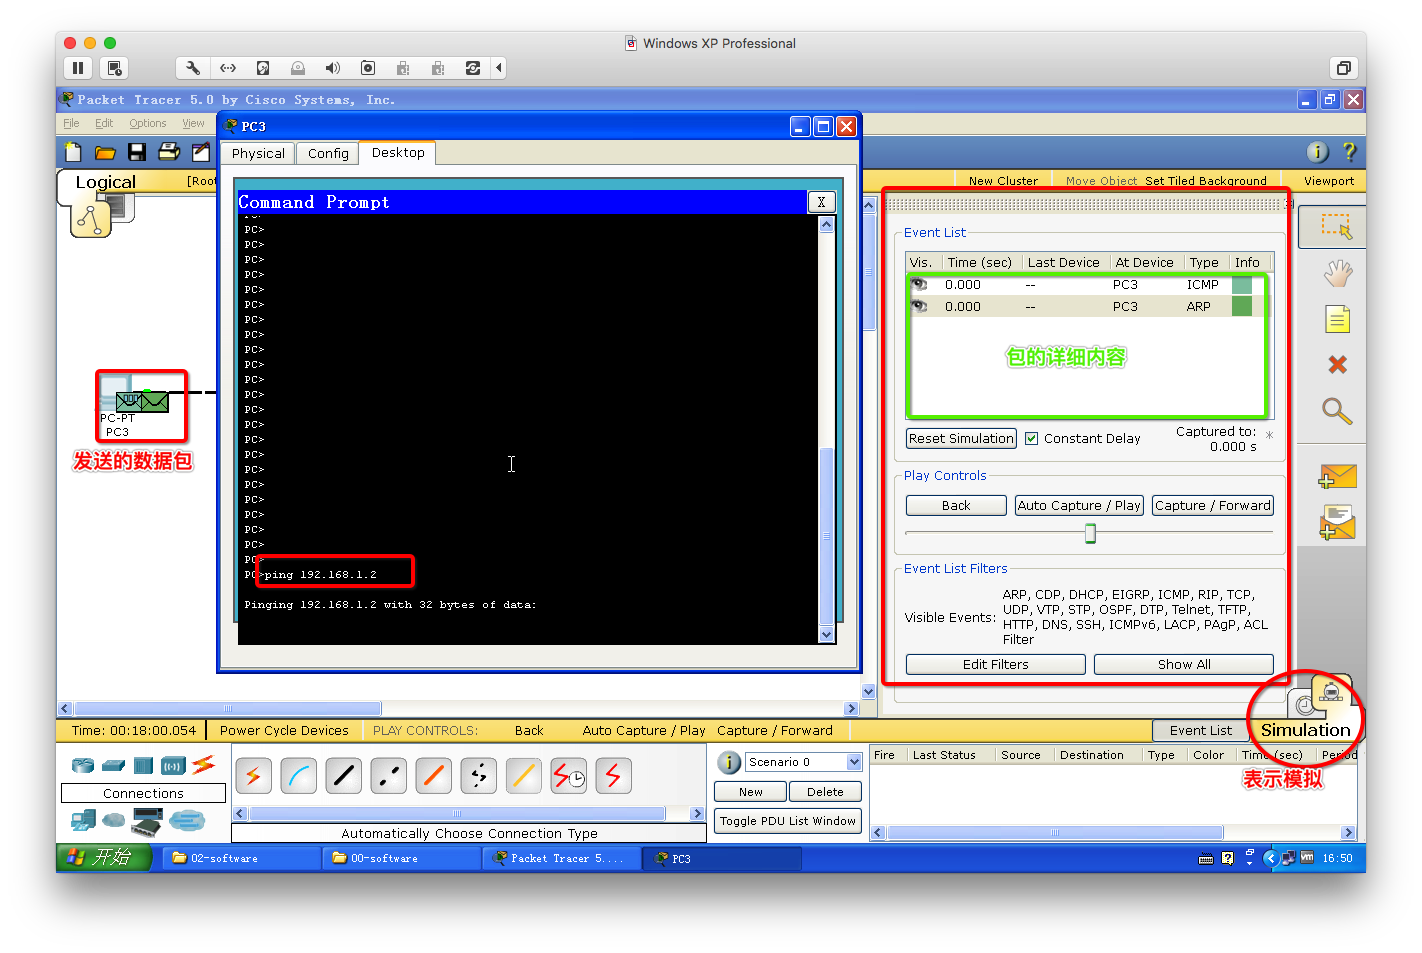Click the Edit Filters button
This screenshot has height=953, width=1422.
tap(995, 665)
